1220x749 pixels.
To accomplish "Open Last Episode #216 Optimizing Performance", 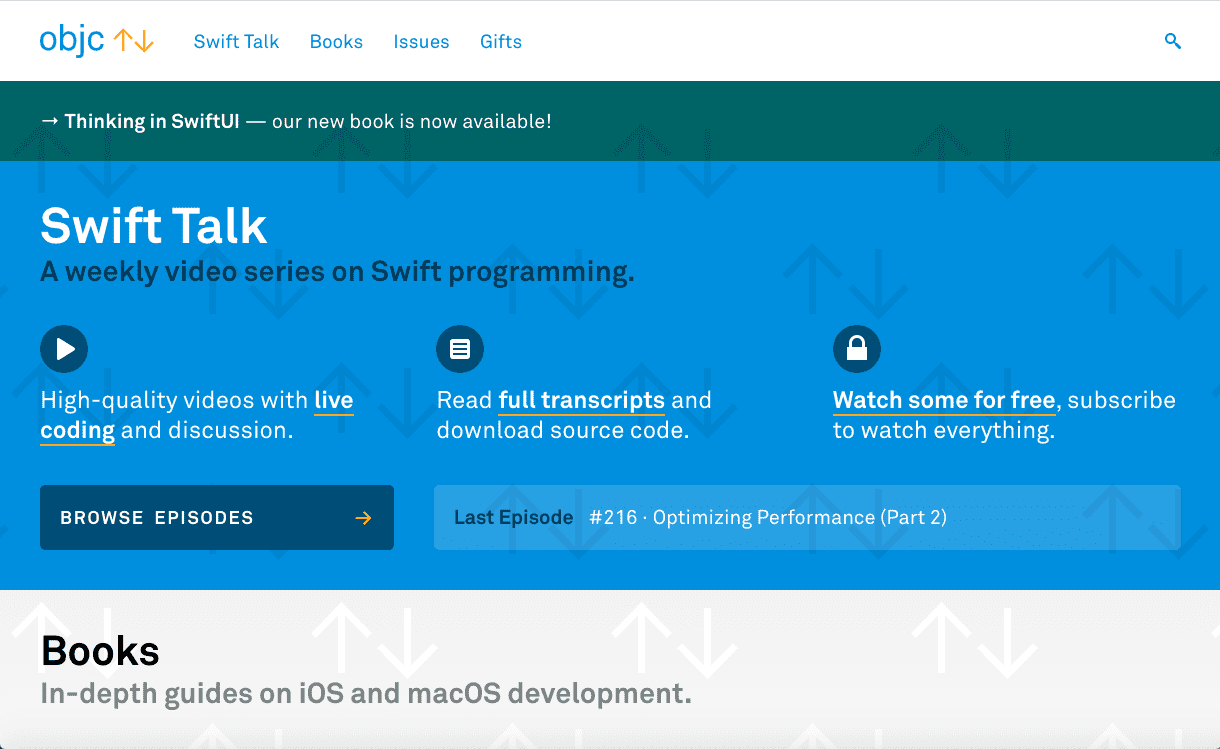I will click(x=807, y=518).
